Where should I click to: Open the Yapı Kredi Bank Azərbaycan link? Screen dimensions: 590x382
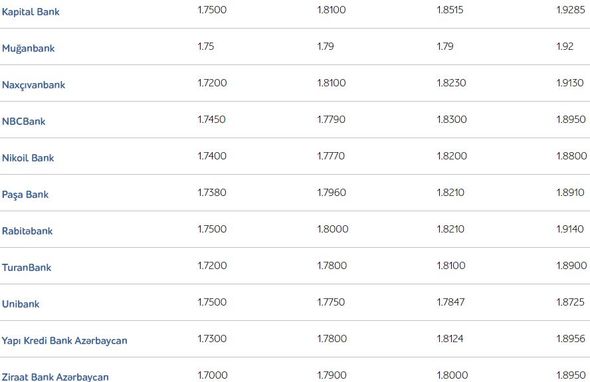pos(64,341)
